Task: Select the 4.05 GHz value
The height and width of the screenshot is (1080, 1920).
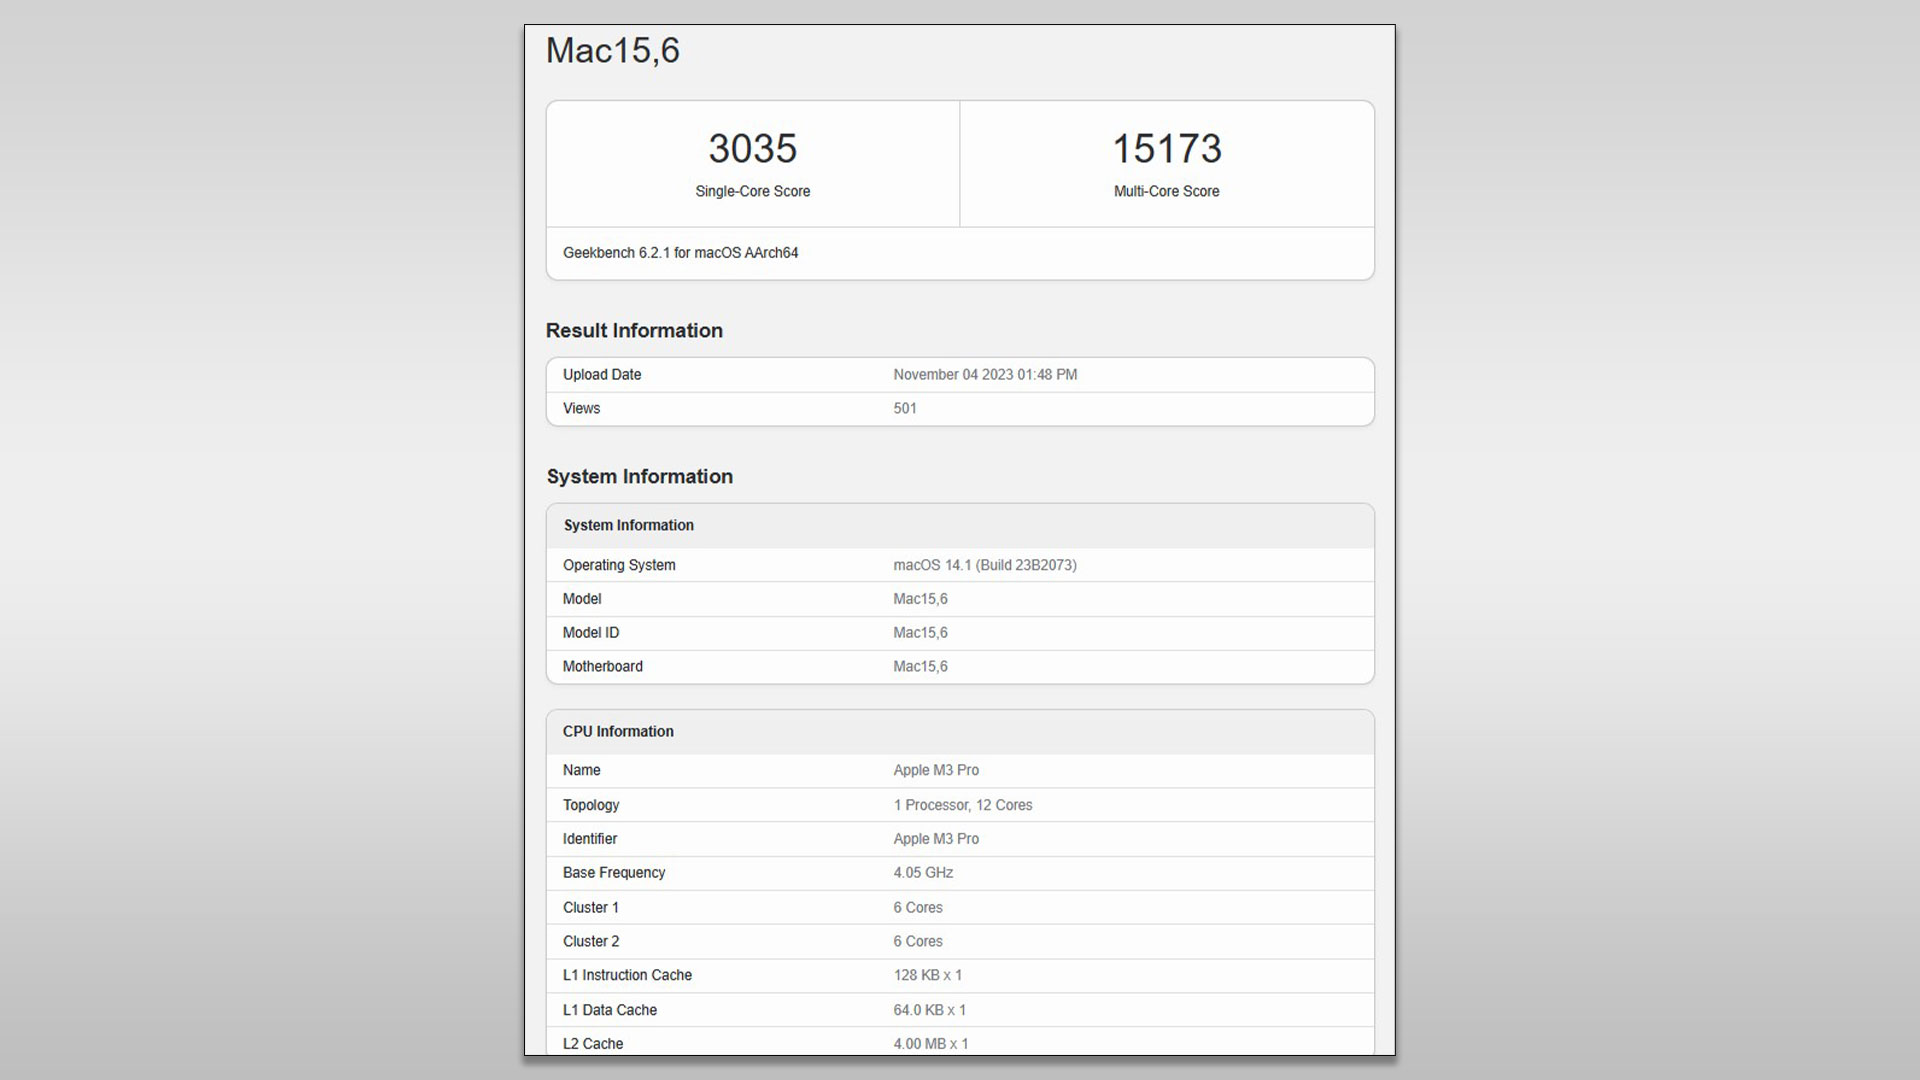Action: pyautogui.click(x=923, y=873)
